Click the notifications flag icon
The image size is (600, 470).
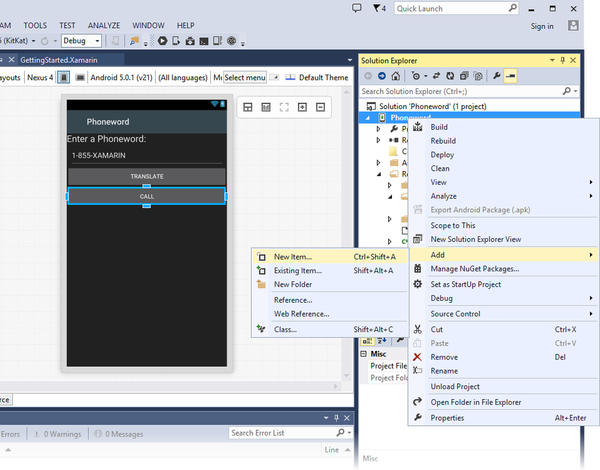(x=375, y=8)
